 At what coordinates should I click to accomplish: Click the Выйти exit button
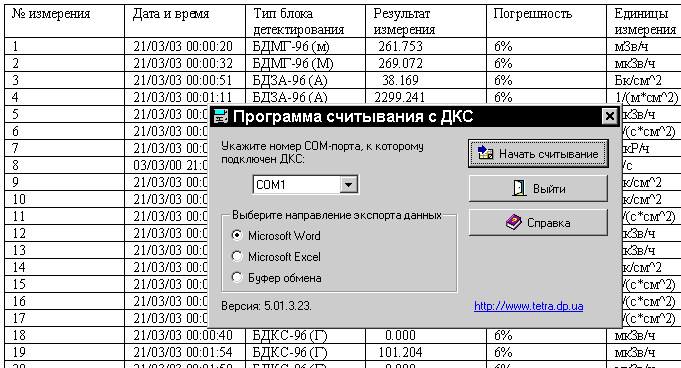[x=538, y=189]
